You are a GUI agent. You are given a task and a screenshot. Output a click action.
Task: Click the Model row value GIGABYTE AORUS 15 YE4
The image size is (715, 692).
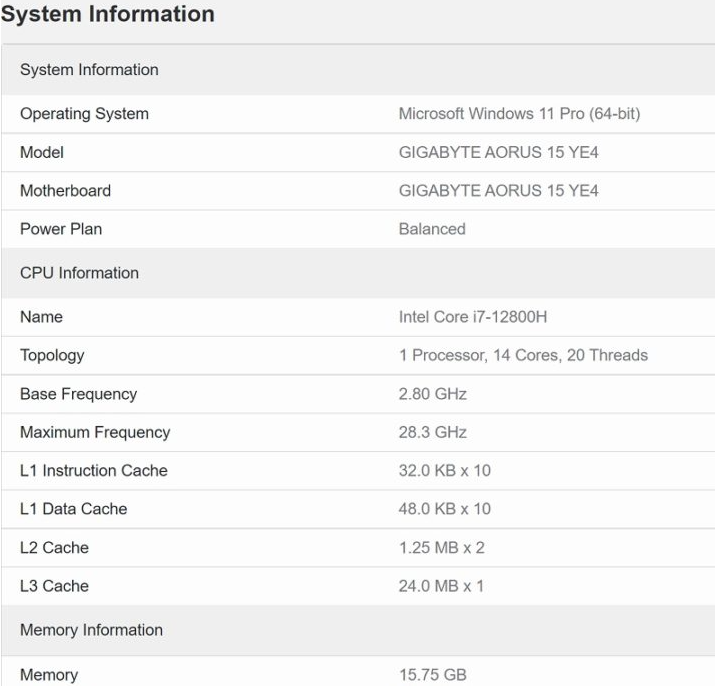tap(498, 152)
